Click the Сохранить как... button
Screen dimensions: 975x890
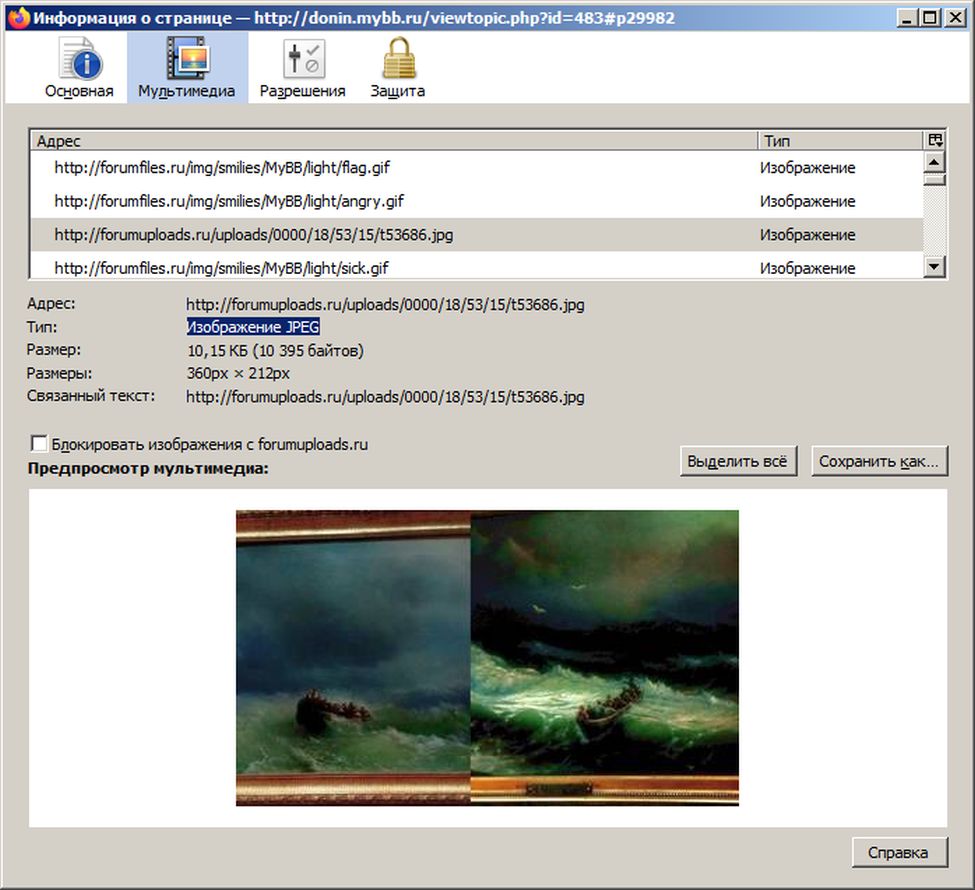879,461
